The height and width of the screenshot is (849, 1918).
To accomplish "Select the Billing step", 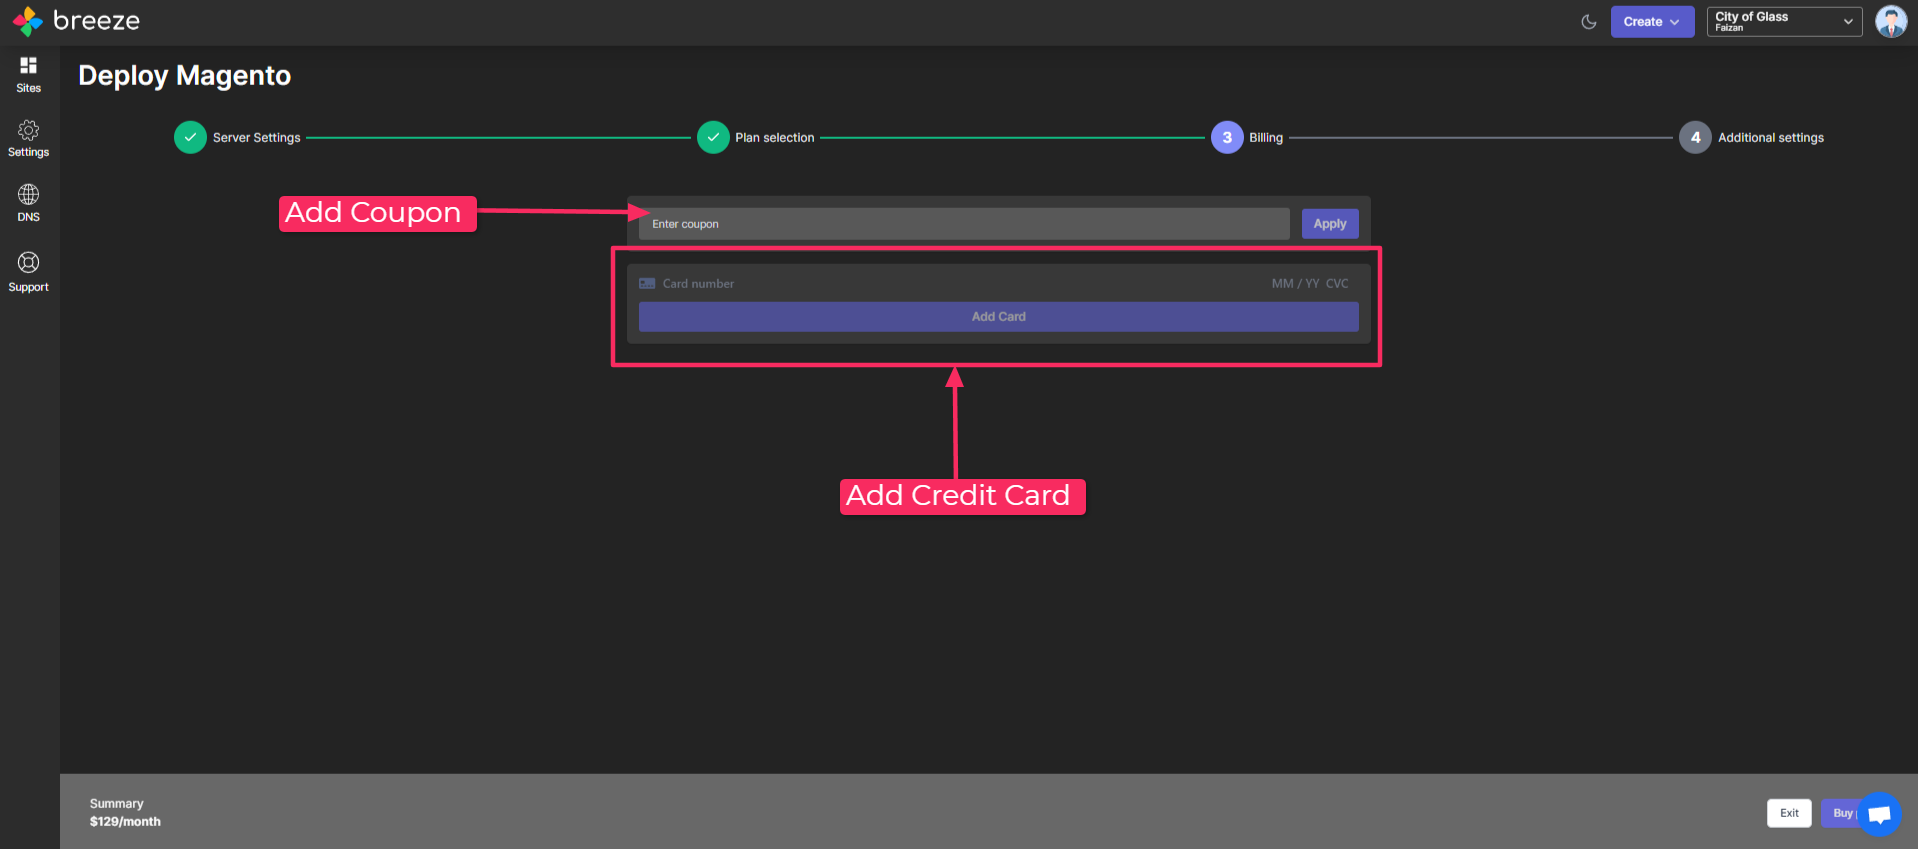I will coord(1247,138).
